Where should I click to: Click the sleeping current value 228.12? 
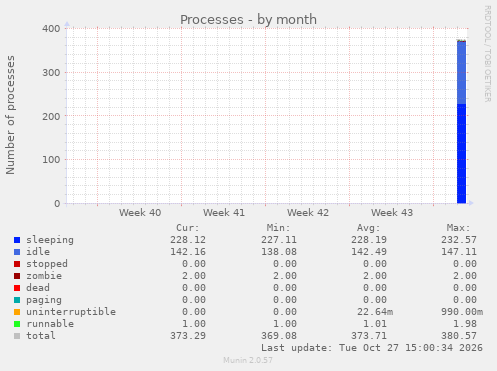(x=188, y=240)
